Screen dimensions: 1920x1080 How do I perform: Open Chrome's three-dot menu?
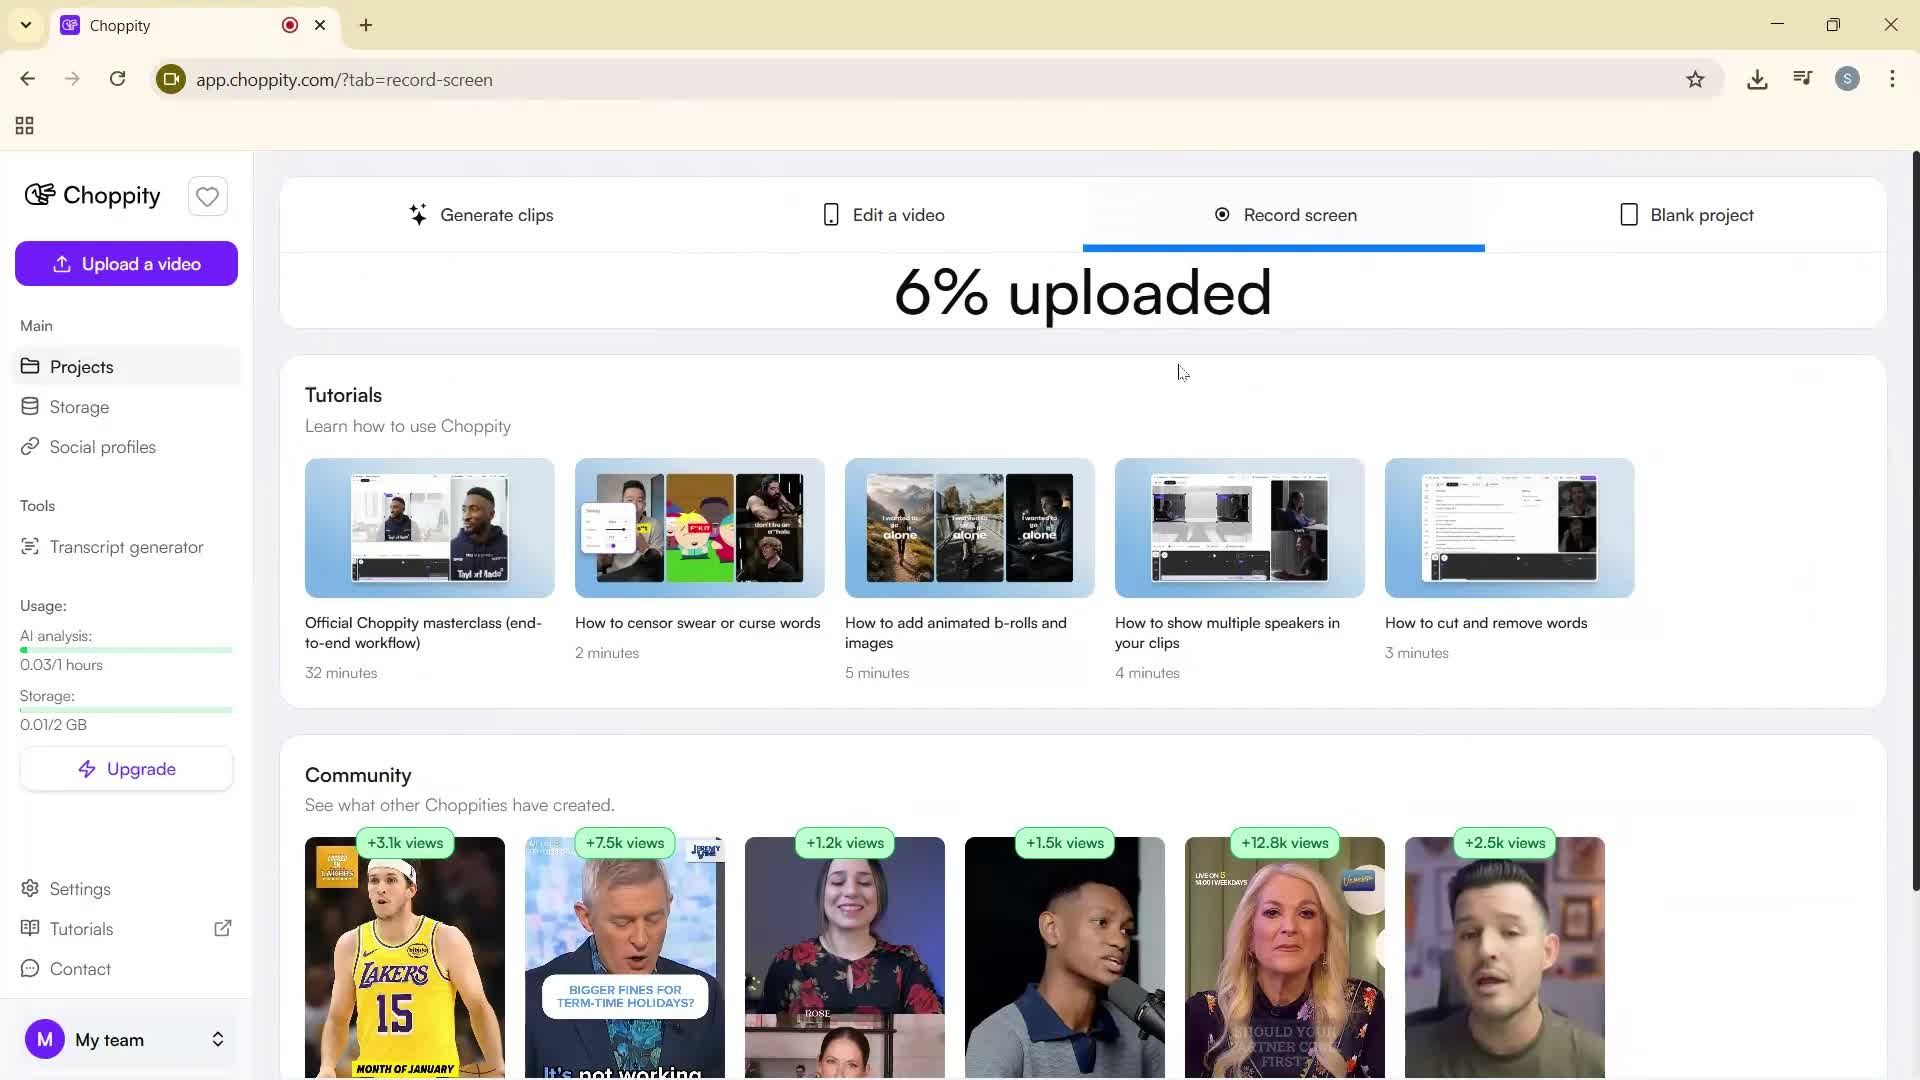(1892, 79)
